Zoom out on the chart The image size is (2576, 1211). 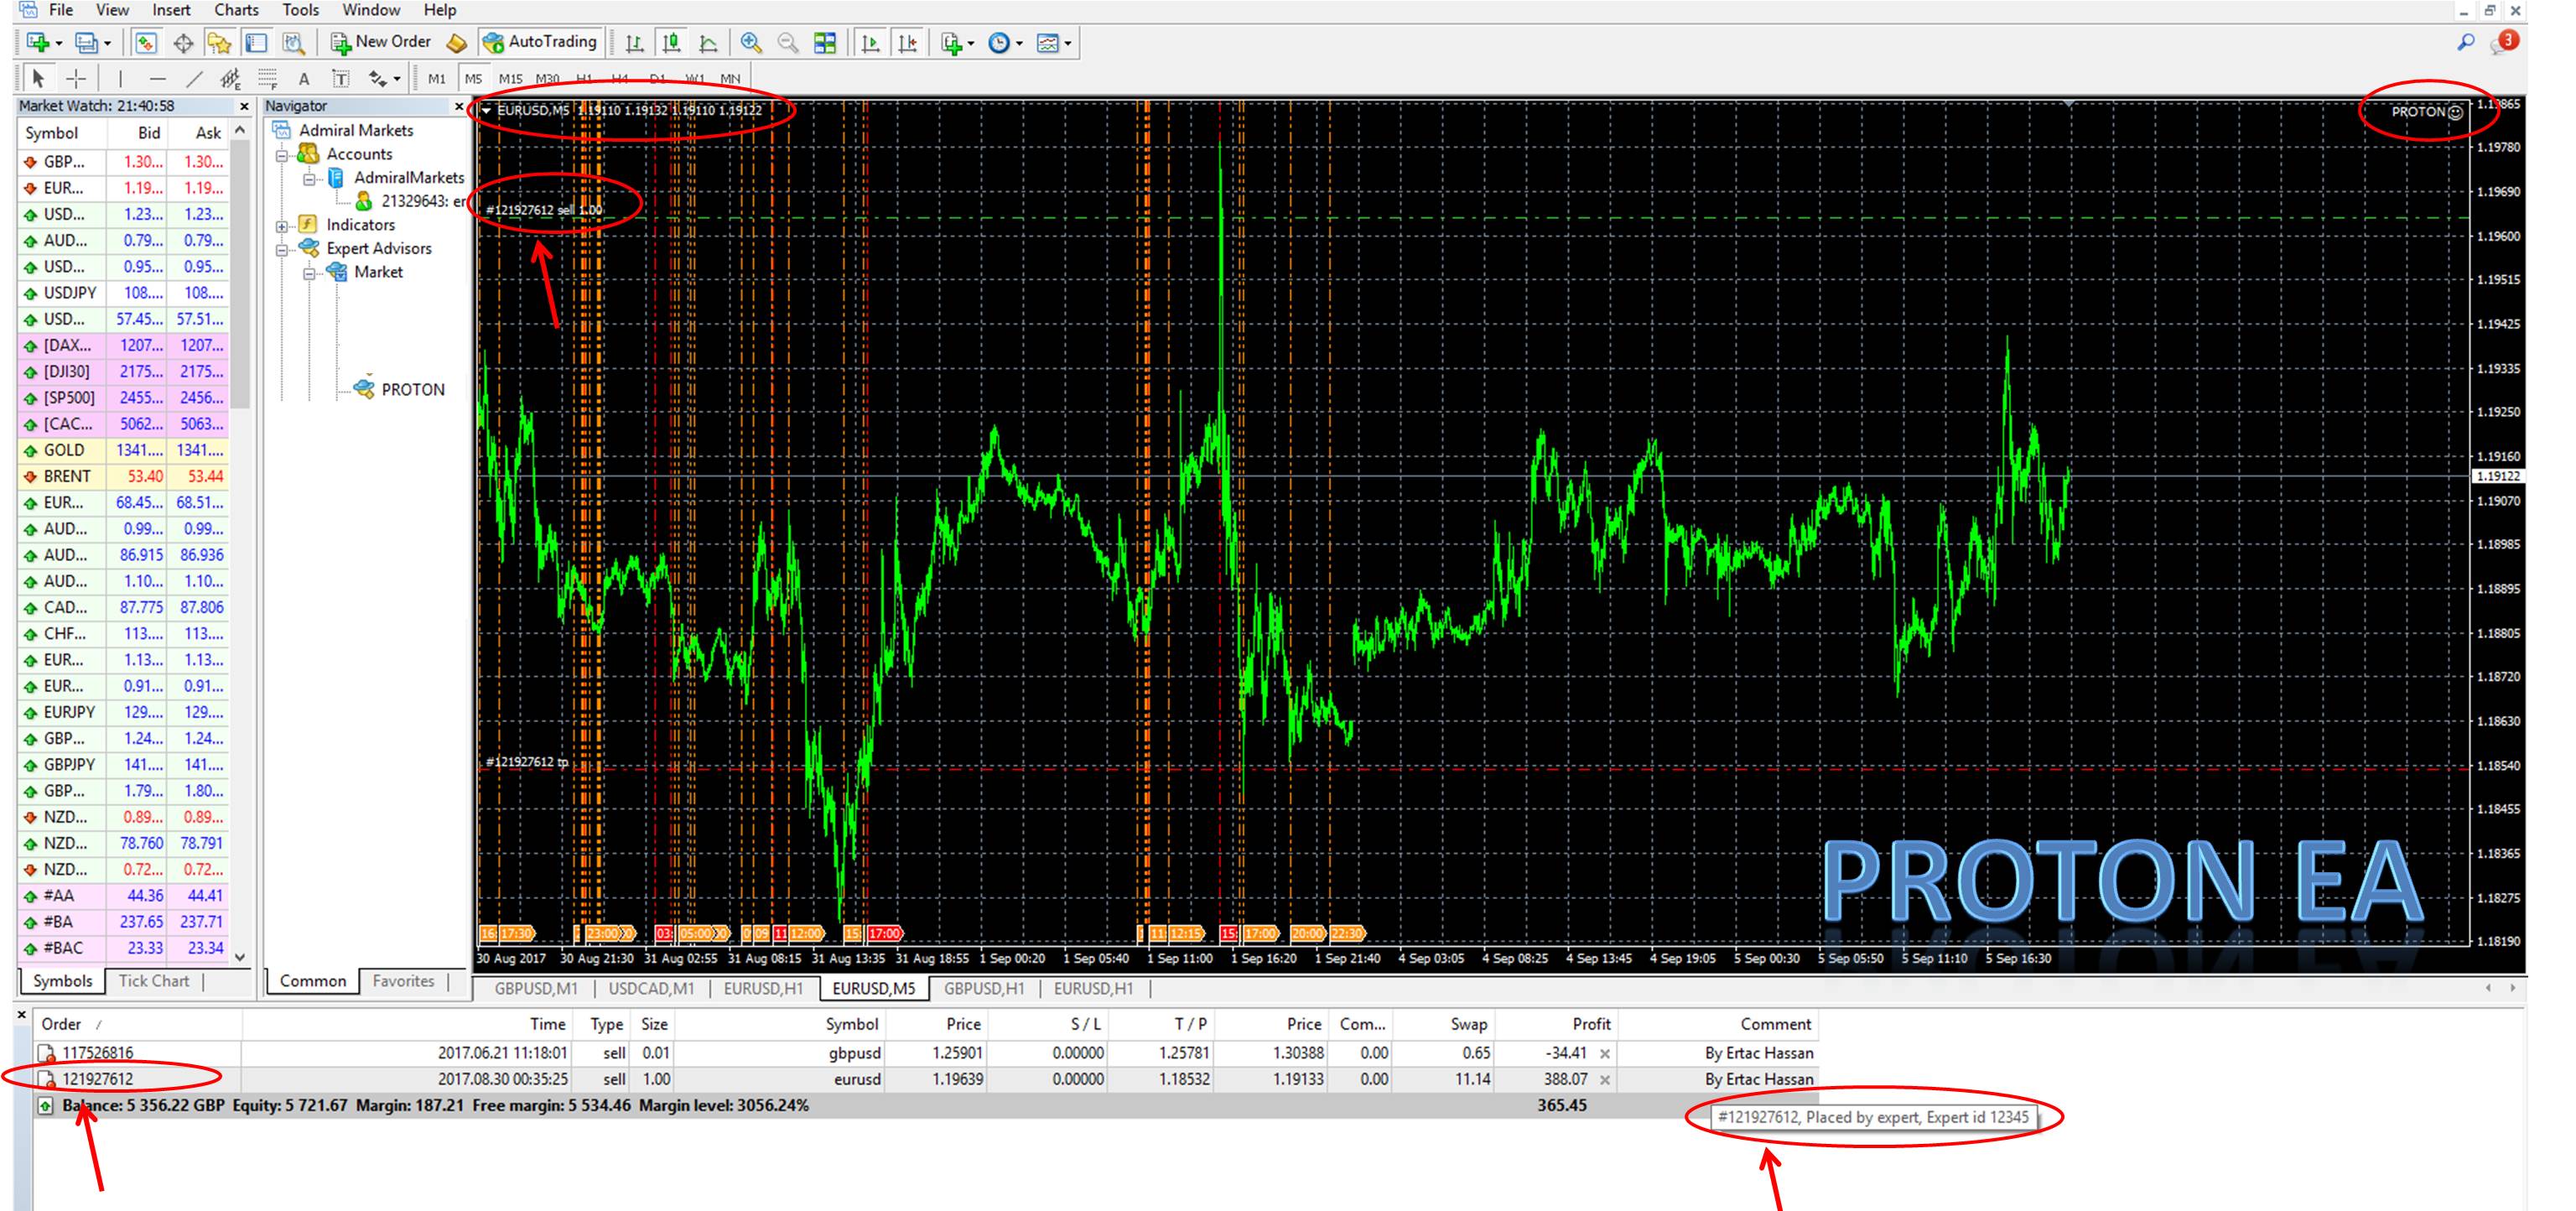[788, 43]
